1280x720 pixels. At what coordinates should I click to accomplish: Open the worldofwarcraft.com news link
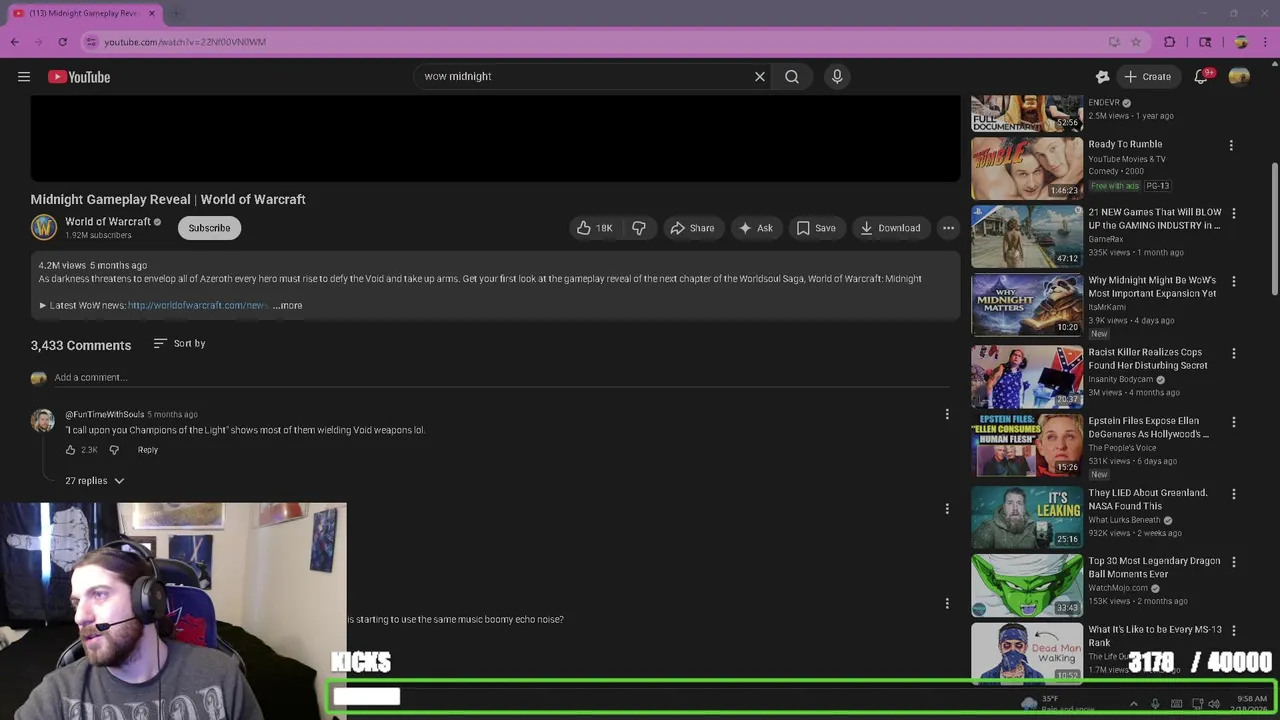197,305
